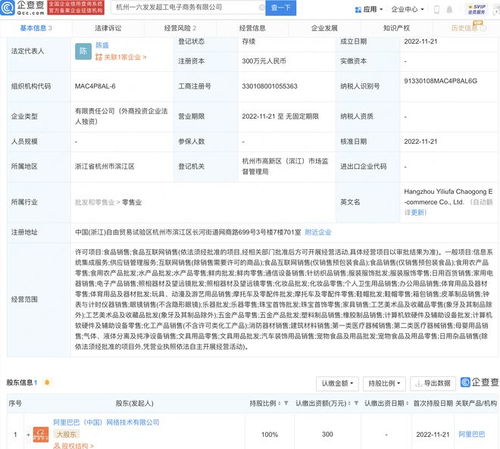Switch to the 基本信息 tab
Screen dimensions: 500x449
(x=36, y=28)
